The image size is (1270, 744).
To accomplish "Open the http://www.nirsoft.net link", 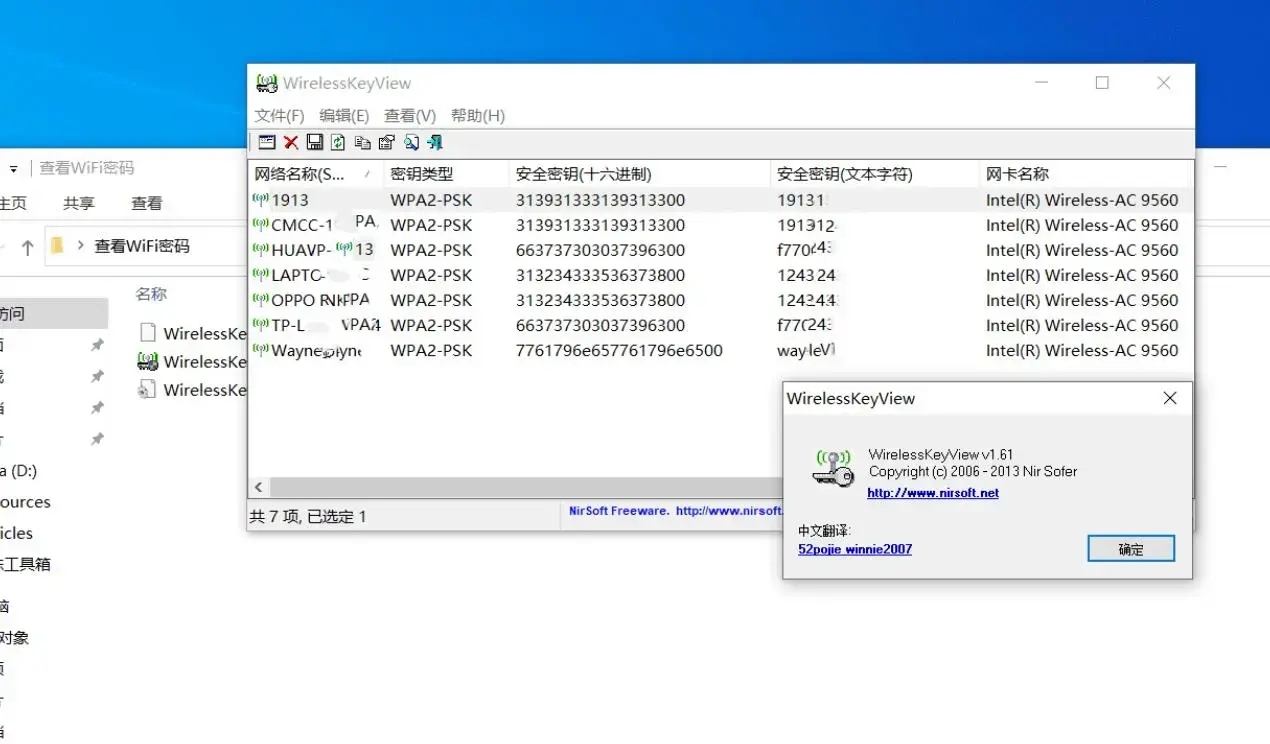I will tap(932, 492).
